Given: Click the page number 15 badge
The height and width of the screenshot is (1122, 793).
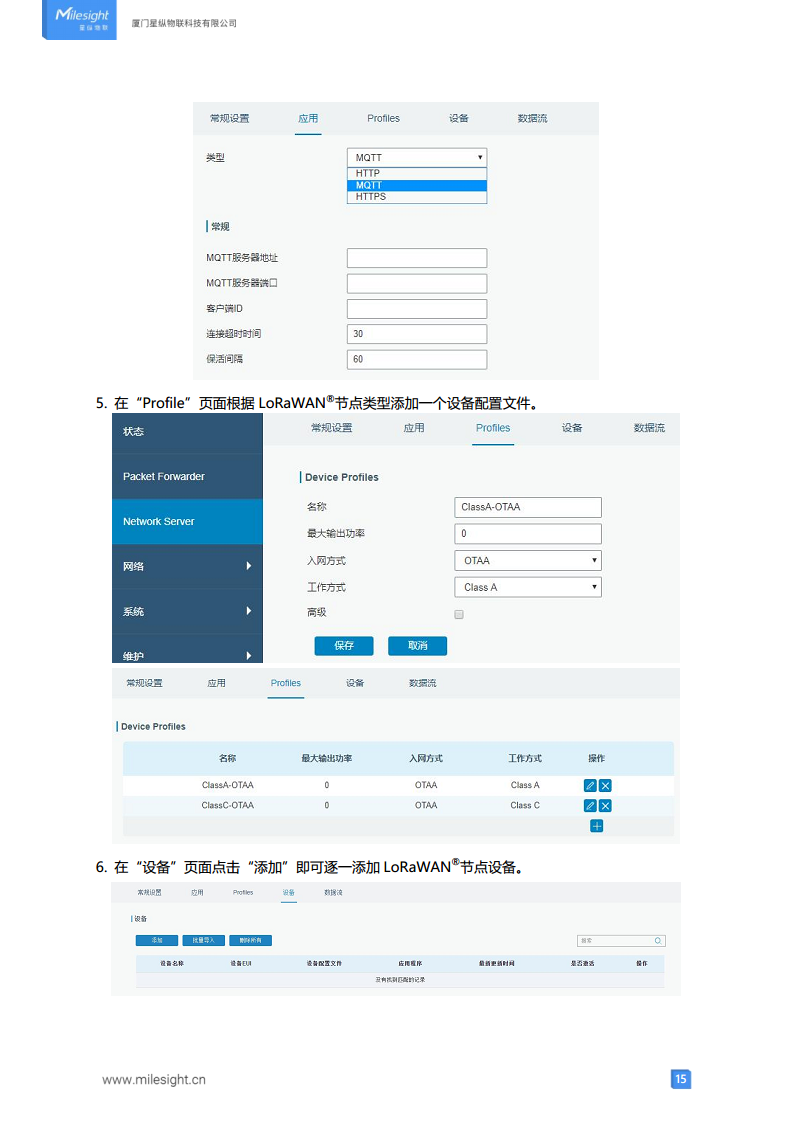Looking at the screenshot, I should (681, 1079).
